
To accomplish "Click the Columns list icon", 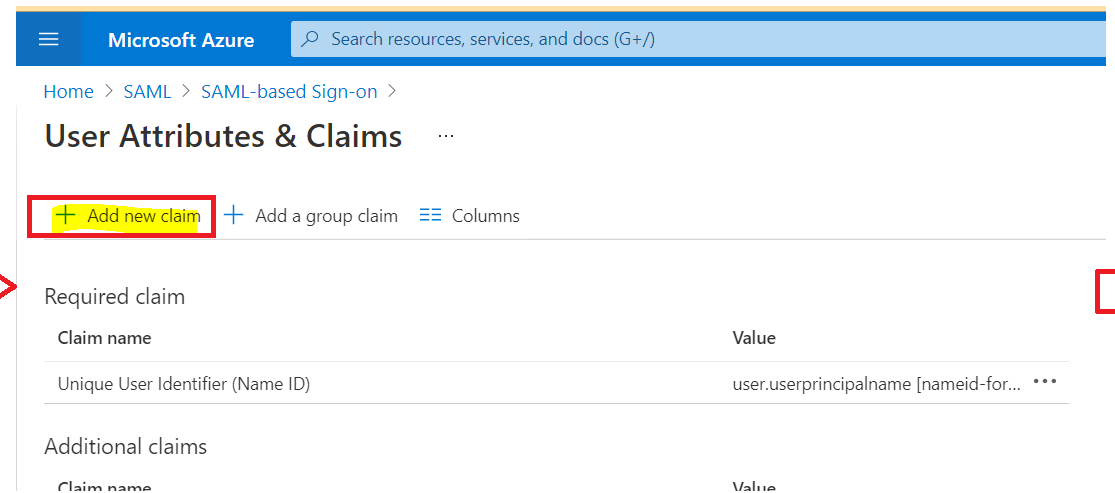I will 430,216.
